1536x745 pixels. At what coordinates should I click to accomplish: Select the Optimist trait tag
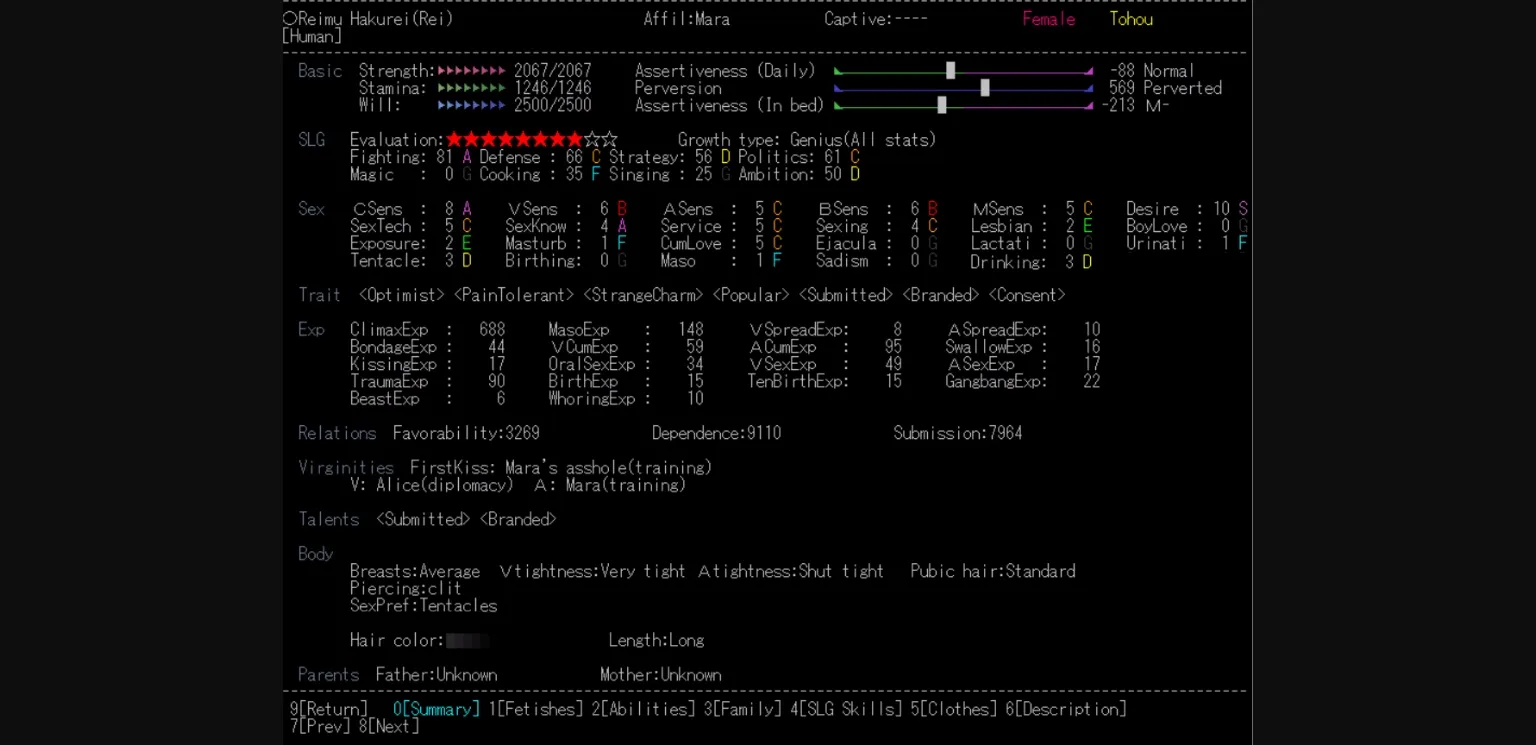coord(402,296)
